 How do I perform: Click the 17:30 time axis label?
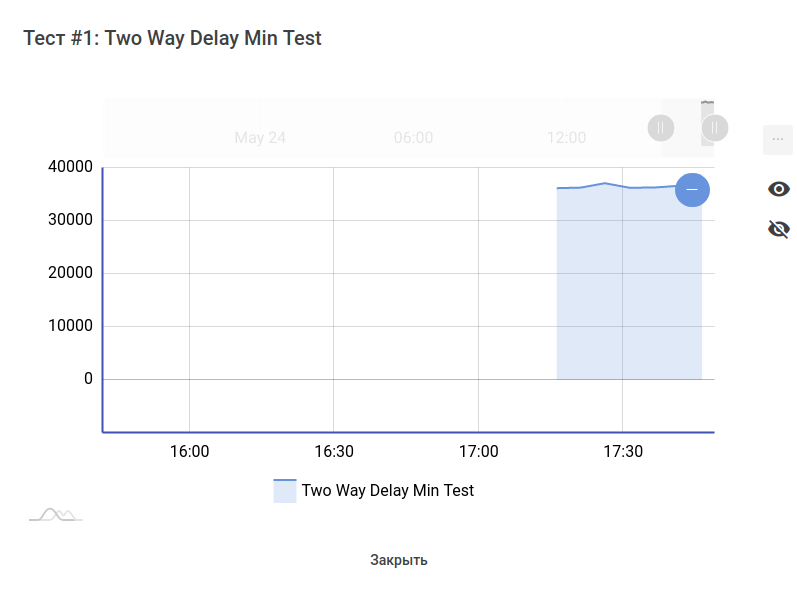pos(623,452)
